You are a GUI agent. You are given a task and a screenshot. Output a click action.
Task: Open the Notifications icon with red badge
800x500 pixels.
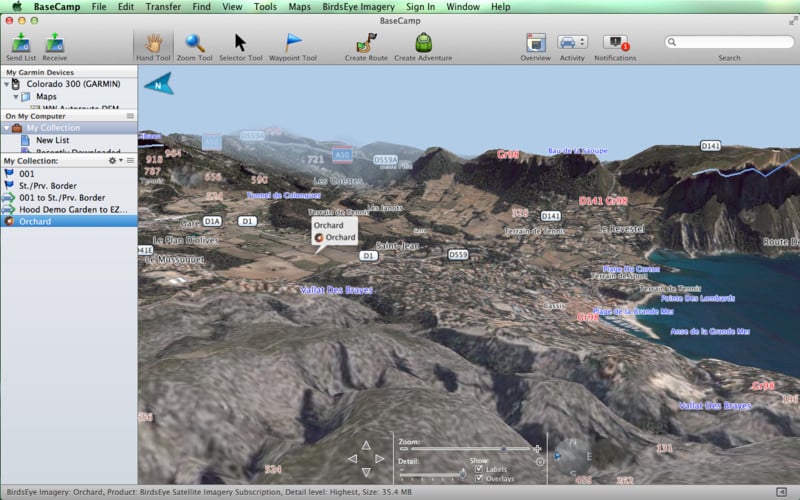(616, 43)
